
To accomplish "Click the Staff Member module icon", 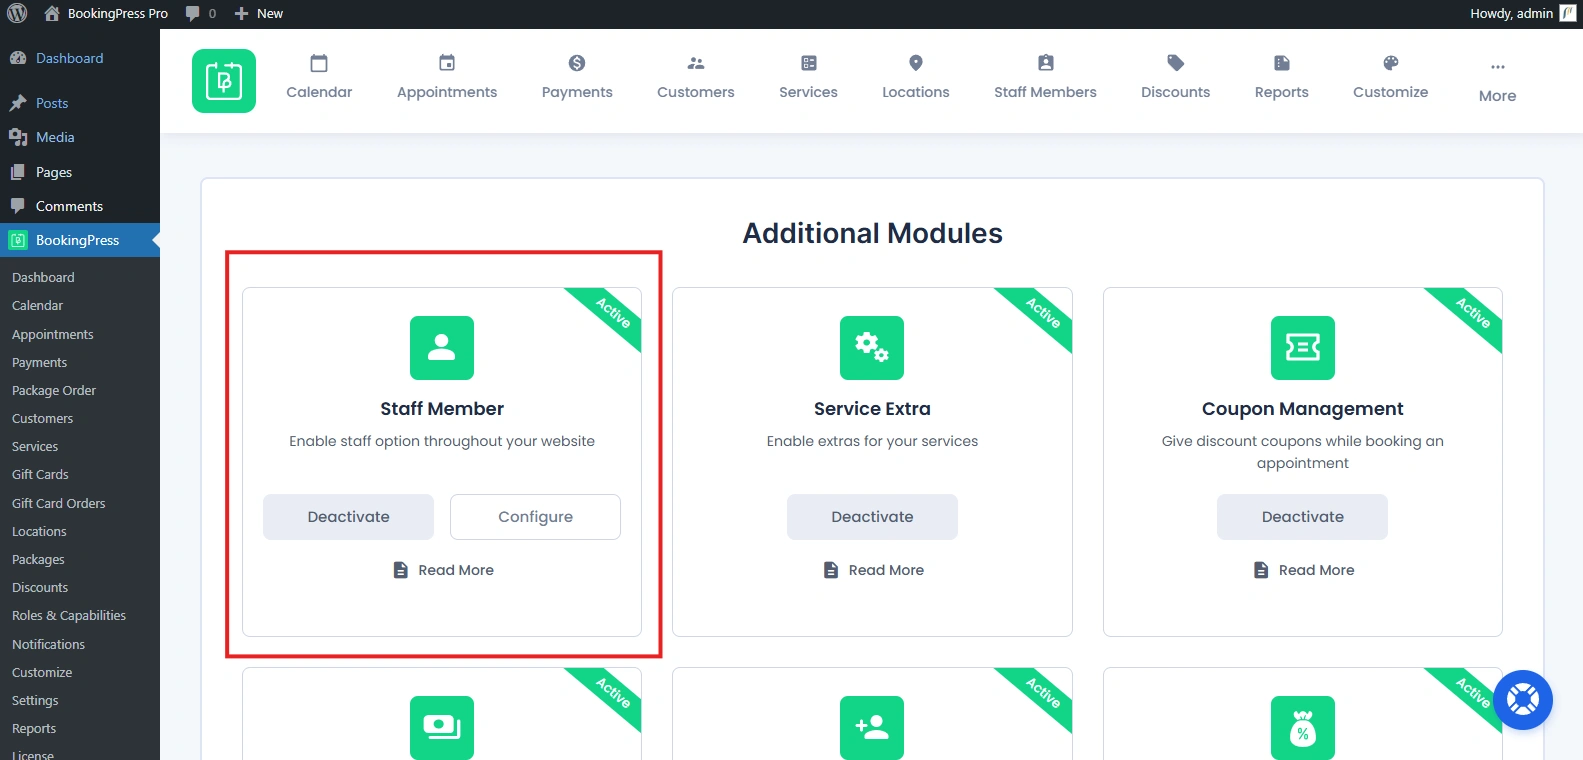I will pos(442,348).
